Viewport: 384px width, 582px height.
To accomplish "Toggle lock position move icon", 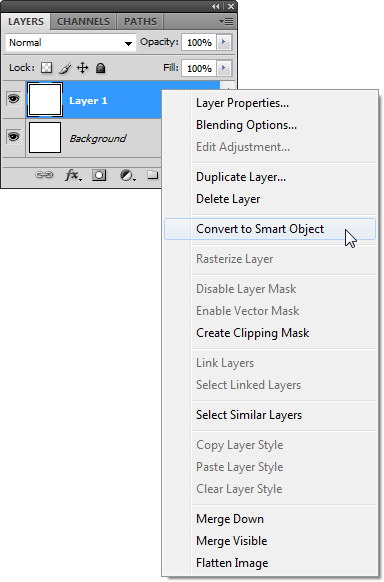I will 82,68.
